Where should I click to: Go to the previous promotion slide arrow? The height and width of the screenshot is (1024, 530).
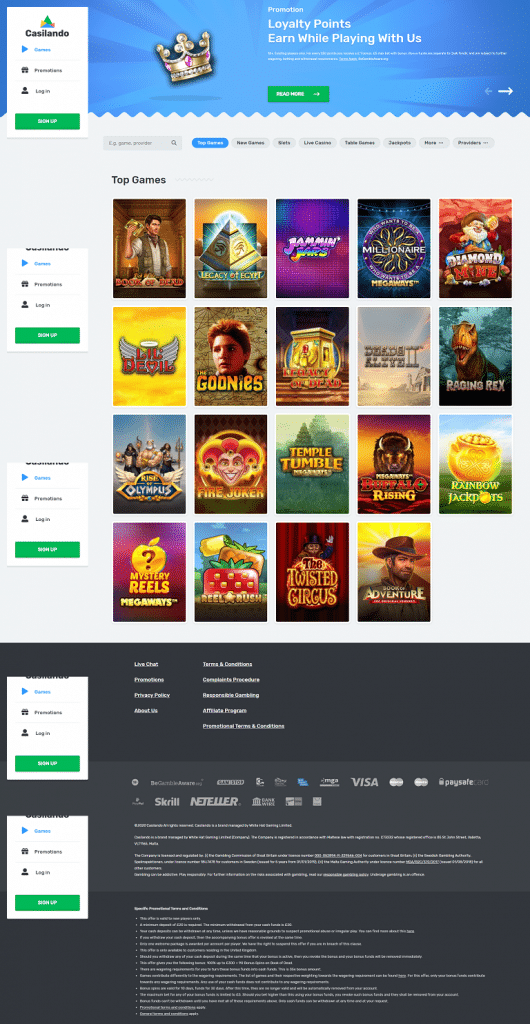click(x=488, y=91)
